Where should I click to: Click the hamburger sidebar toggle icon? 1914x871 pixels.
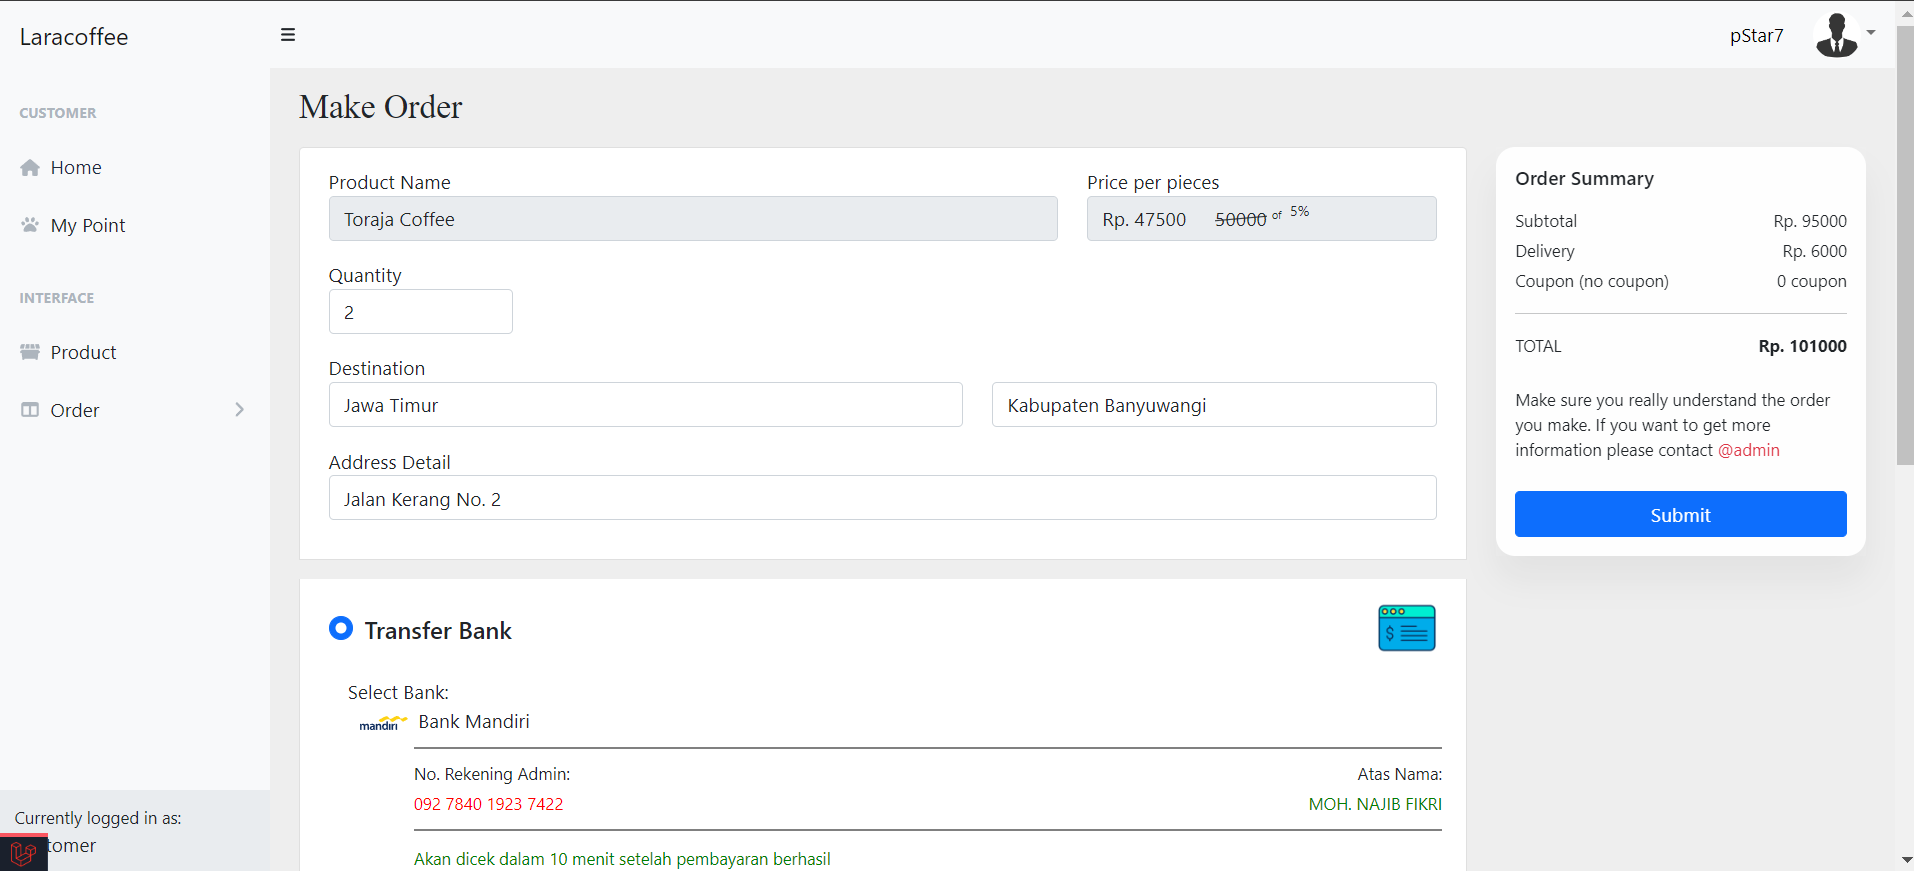click(288, 35)
